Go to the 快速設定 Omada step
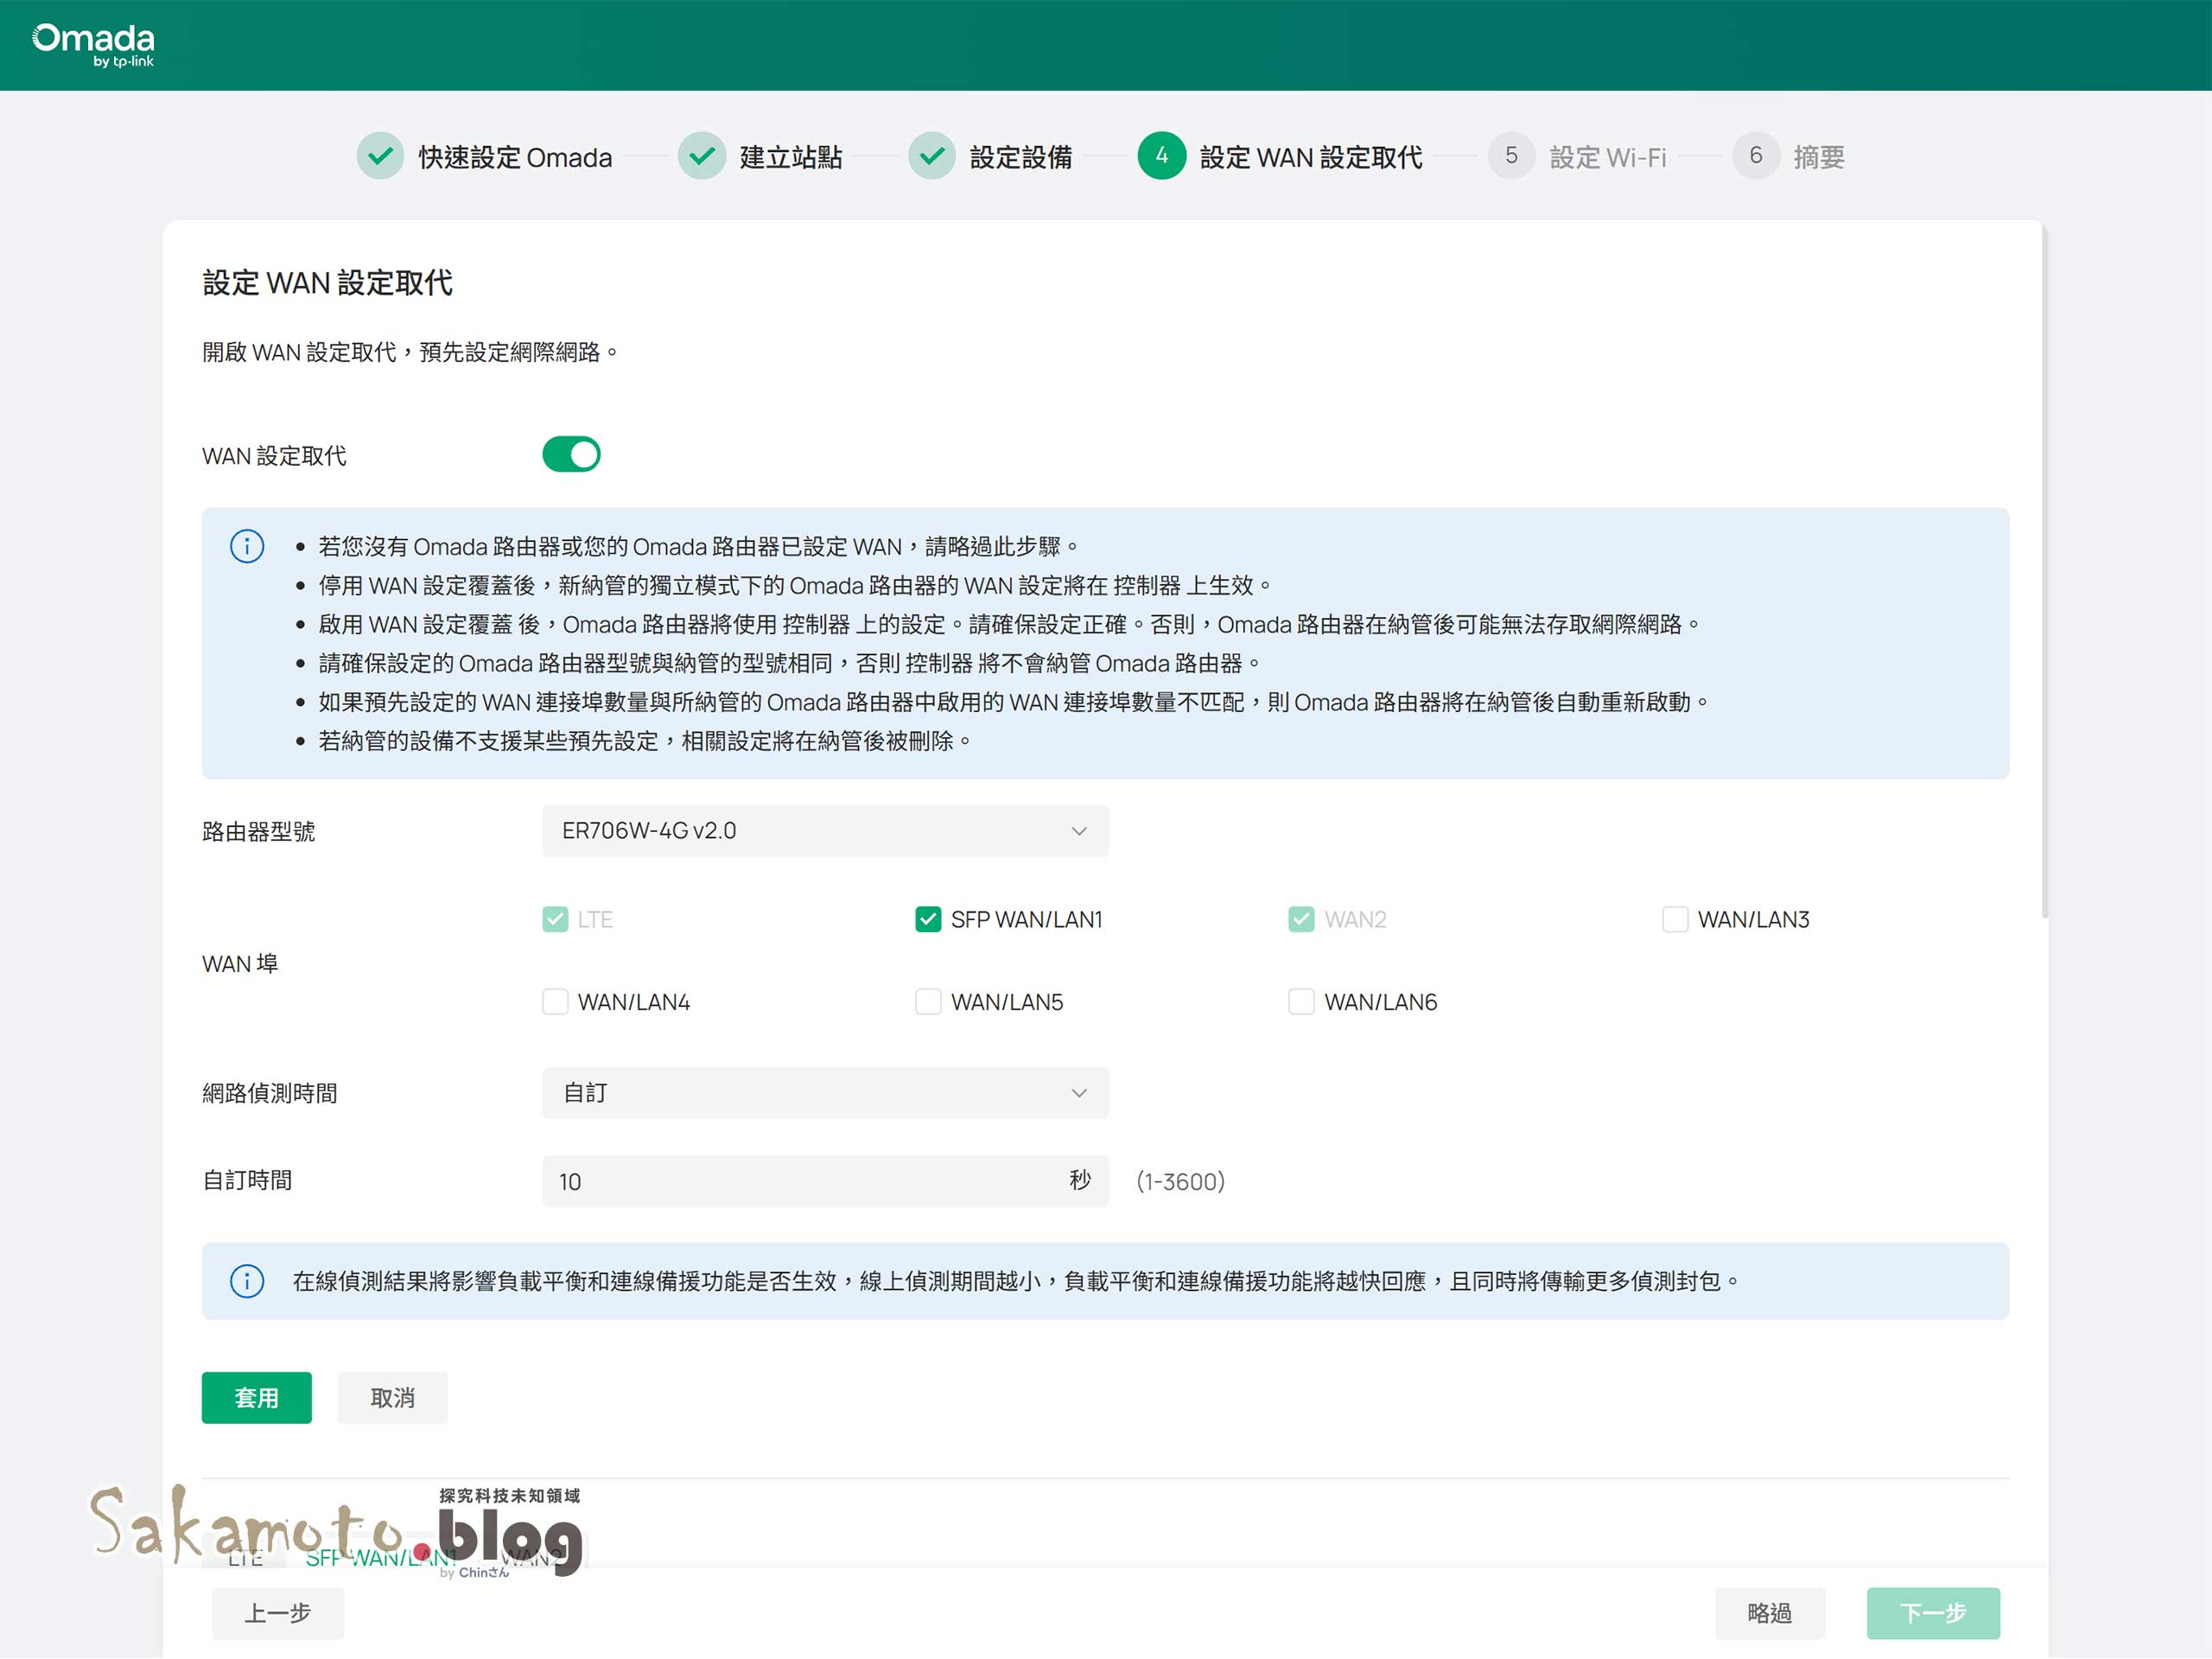The image size is (2212, 1659). pos(515,157)
